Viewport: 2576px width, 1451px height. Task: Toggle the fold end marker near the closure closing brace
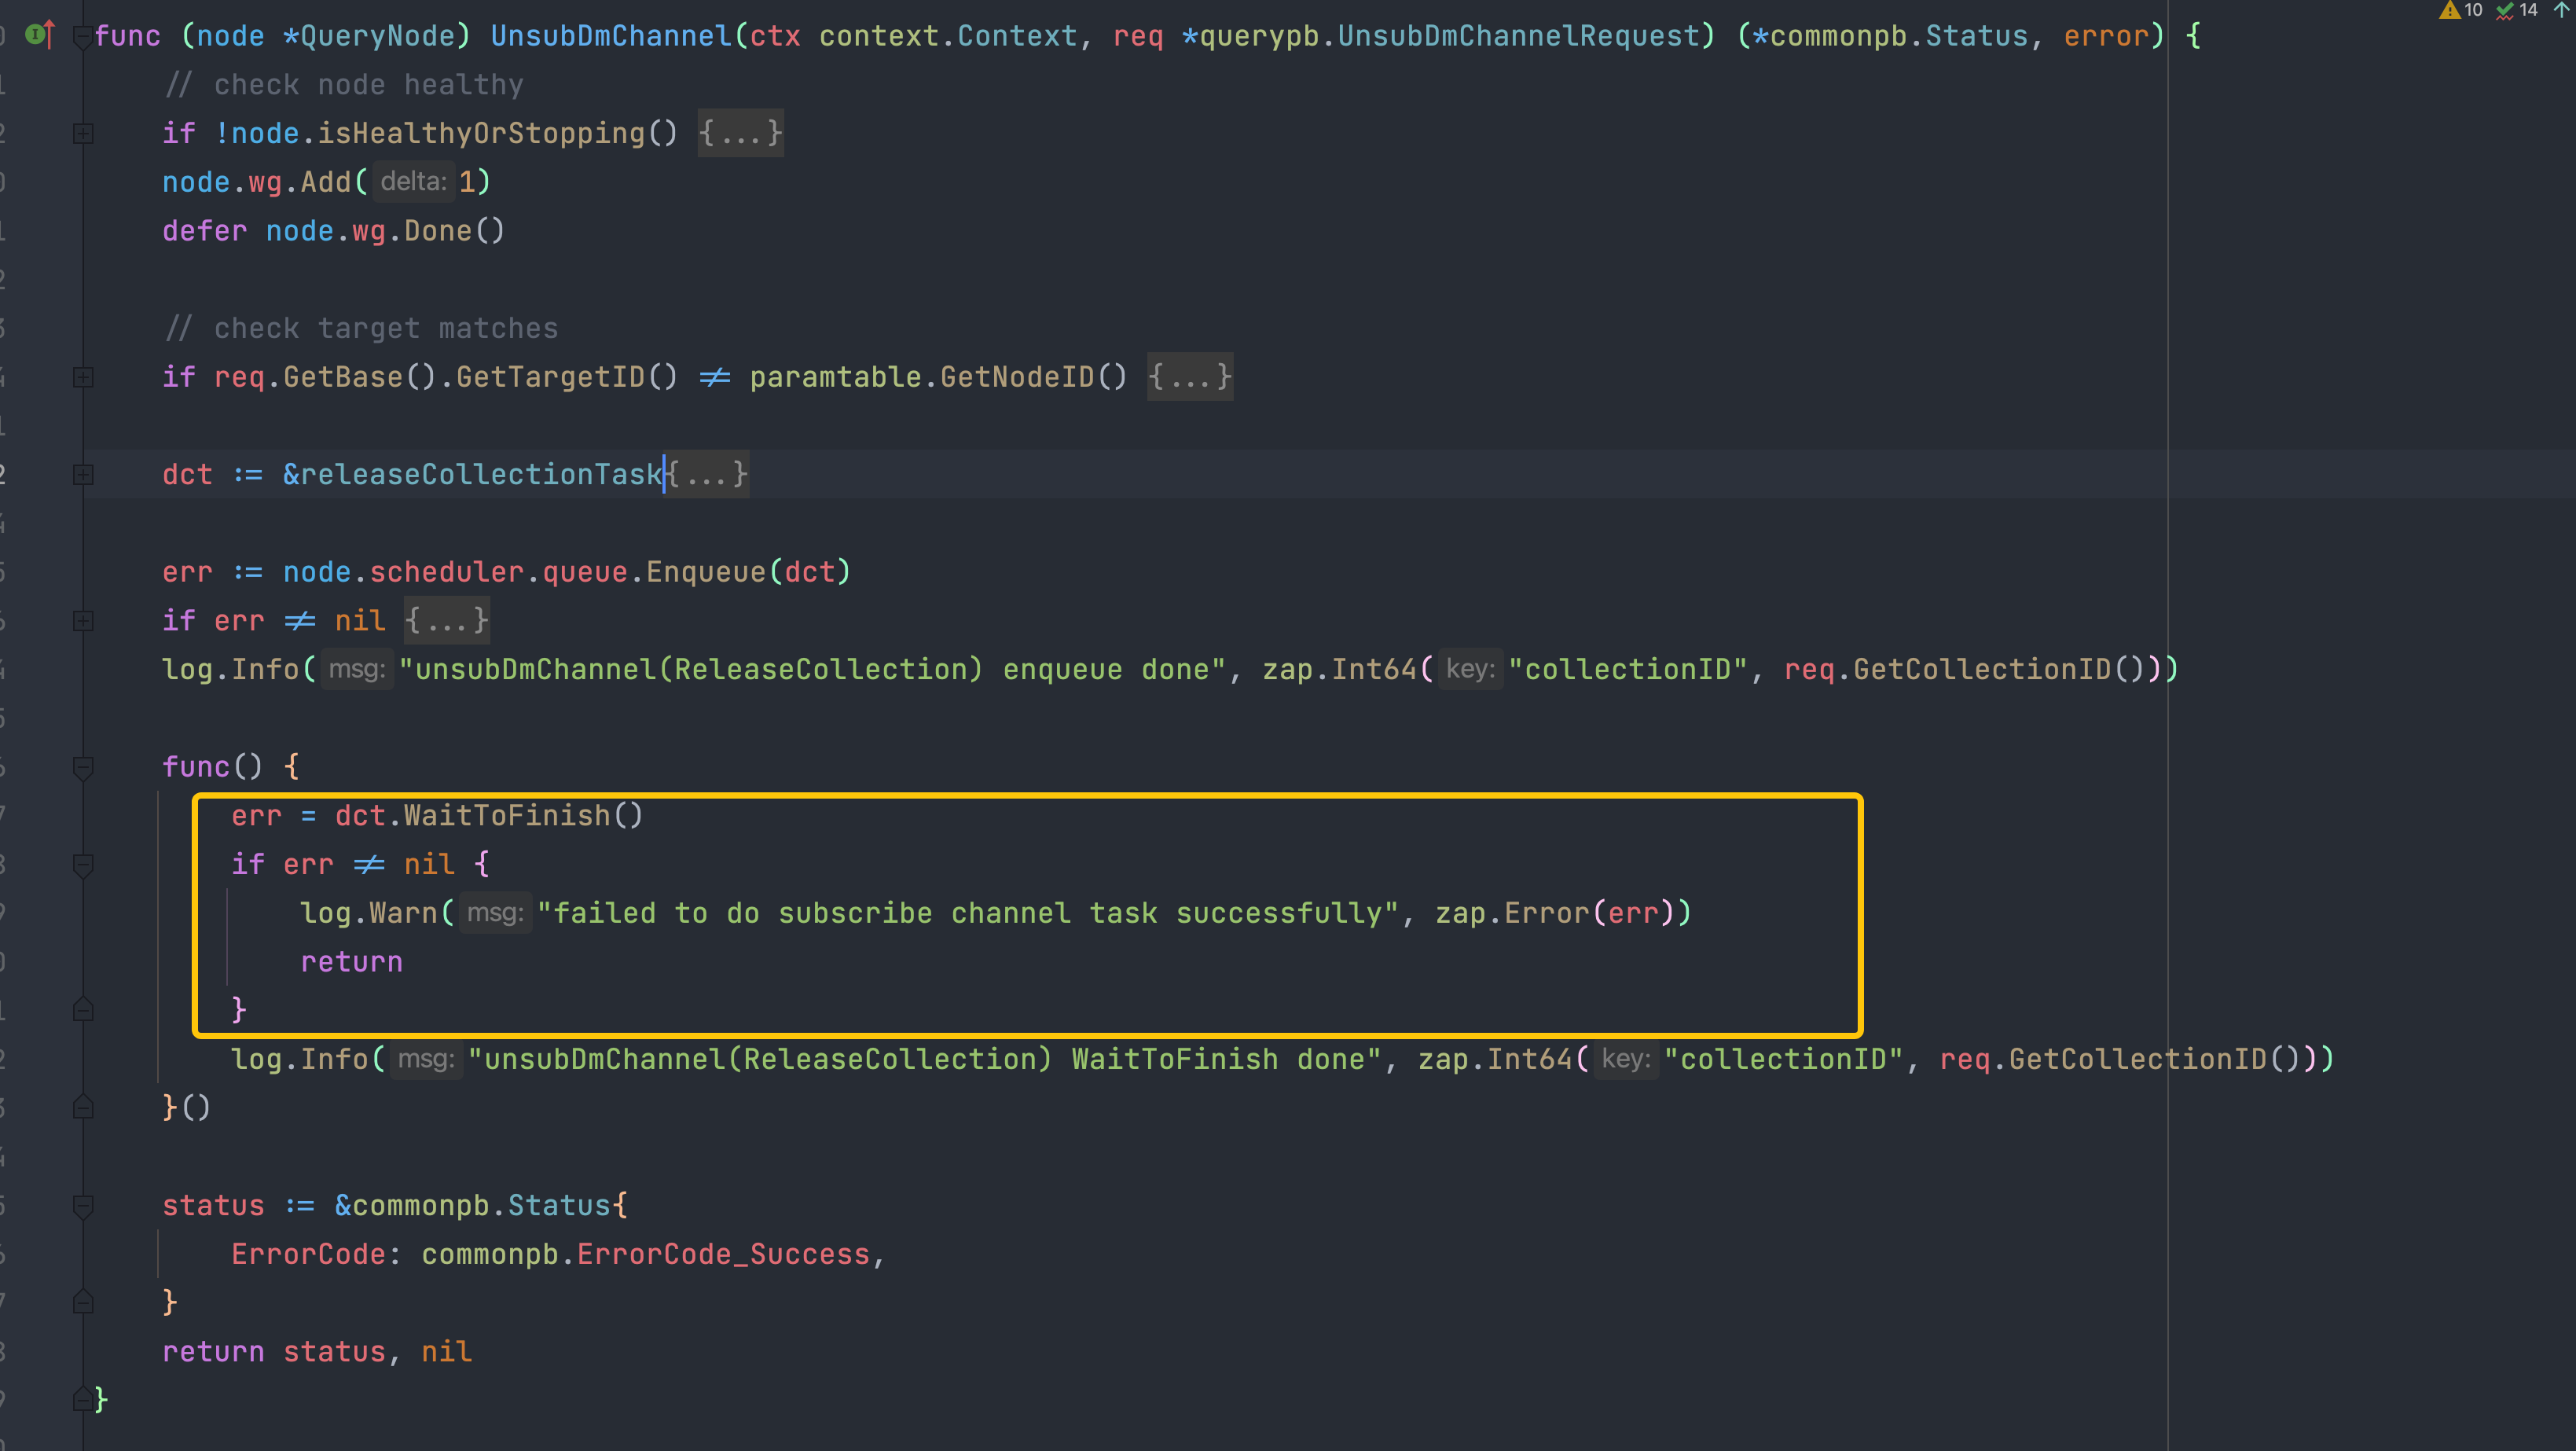(83, 1107)
